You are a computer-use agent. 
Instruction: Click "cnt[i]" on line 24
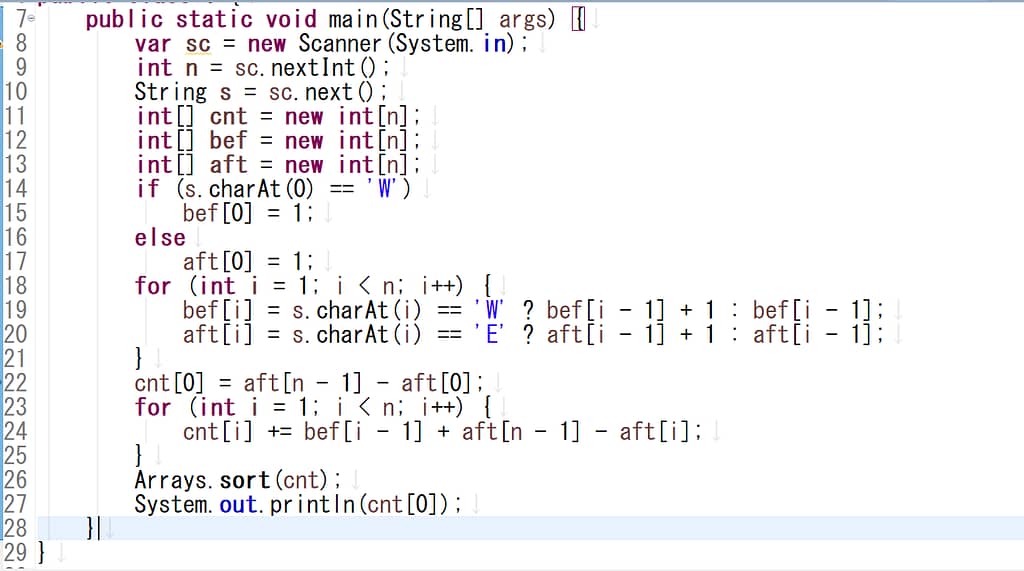point(217,432)
